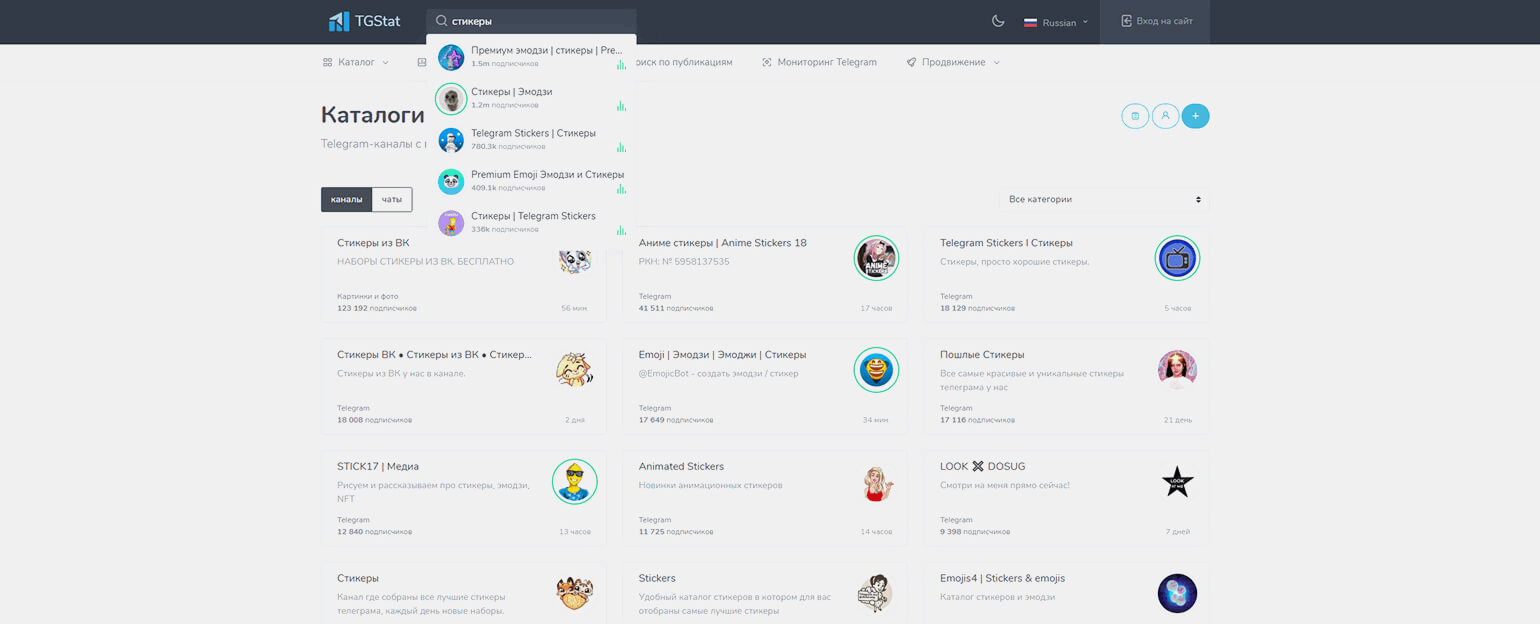Viewport: 1540px width, 624px height.
Task: Click LOOK DOSUG black star avatar
Action: [x=1177, y=482]
